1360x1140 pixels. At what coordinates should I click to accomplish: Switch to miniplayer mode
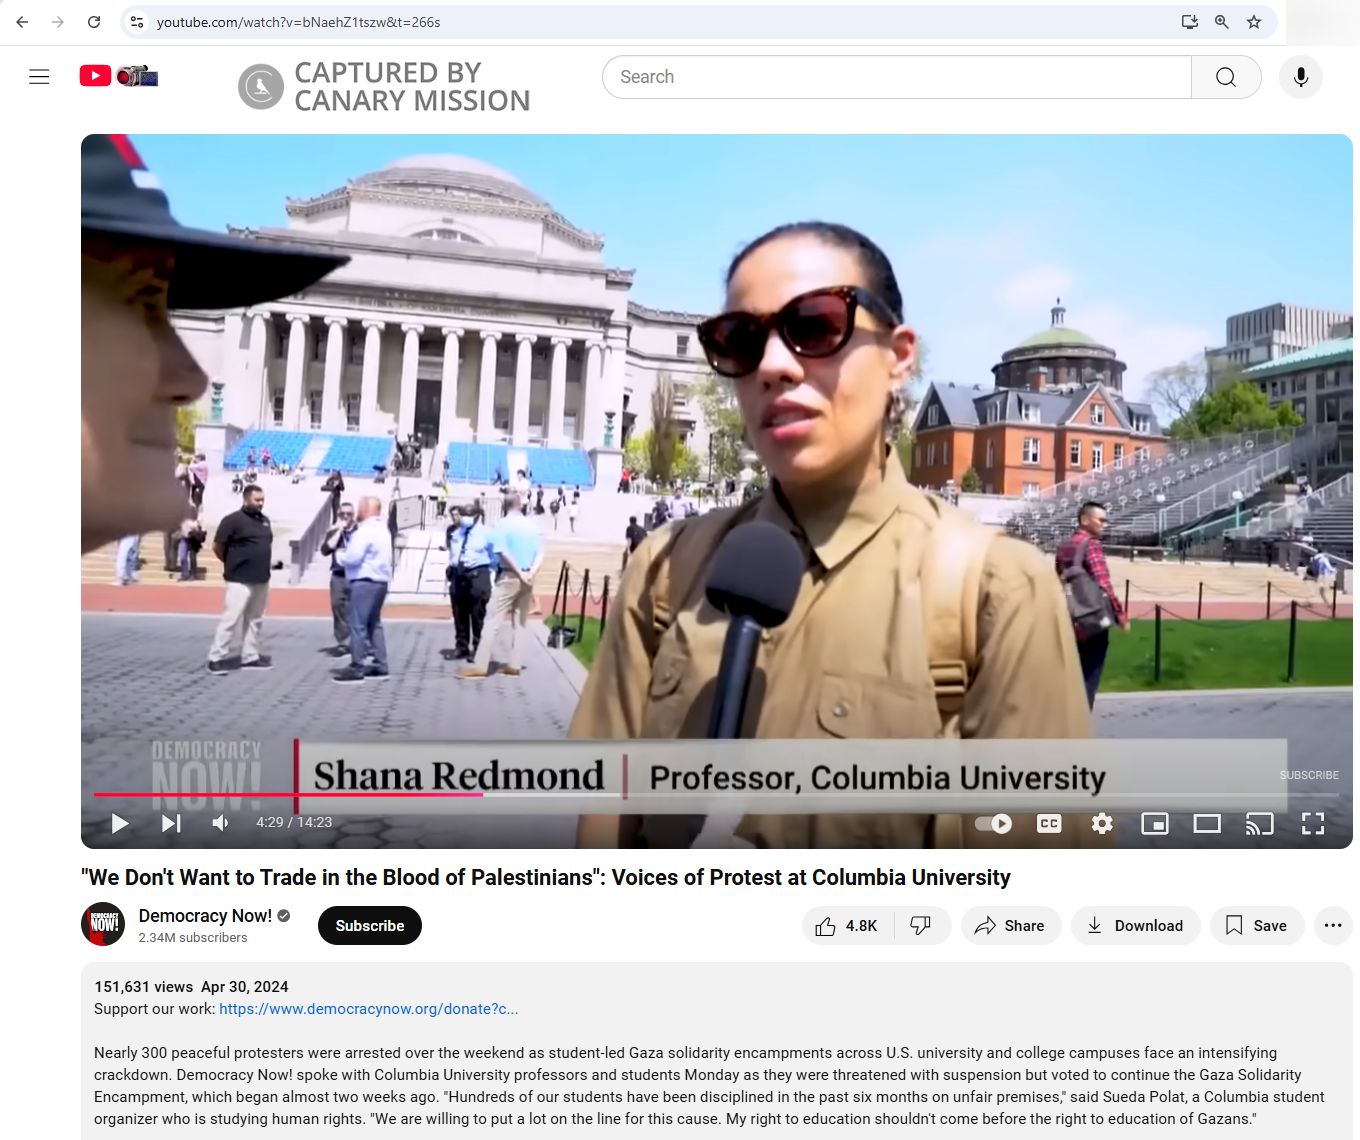coord(1155,823)
